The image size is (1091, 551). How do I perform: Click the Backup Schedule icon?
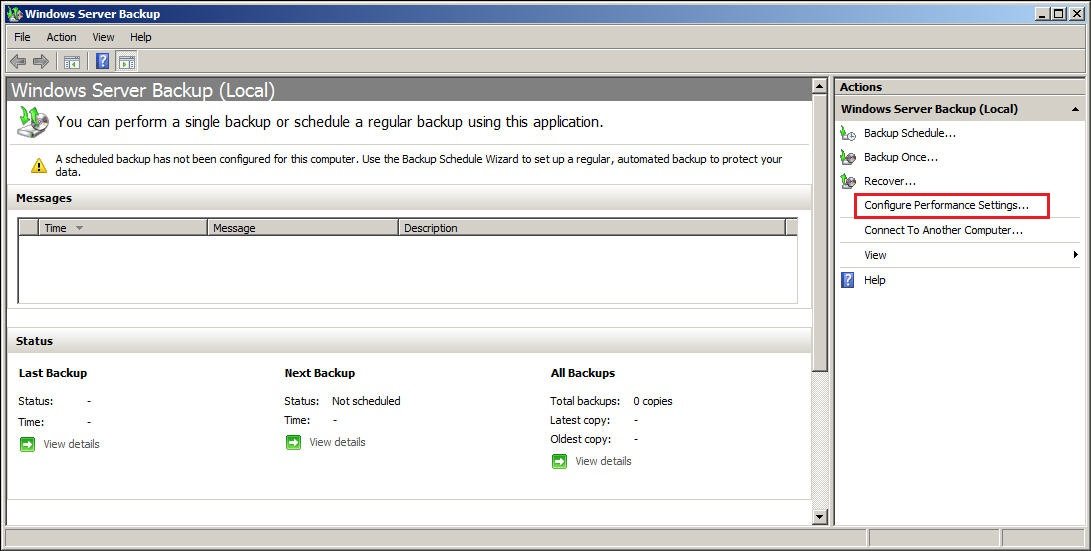tap(847, 133)
